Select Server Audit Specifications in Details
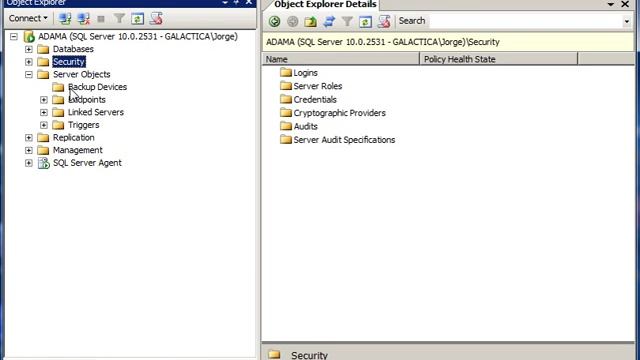The height and width of the screenshot is (360, 640). coord(344,140)
